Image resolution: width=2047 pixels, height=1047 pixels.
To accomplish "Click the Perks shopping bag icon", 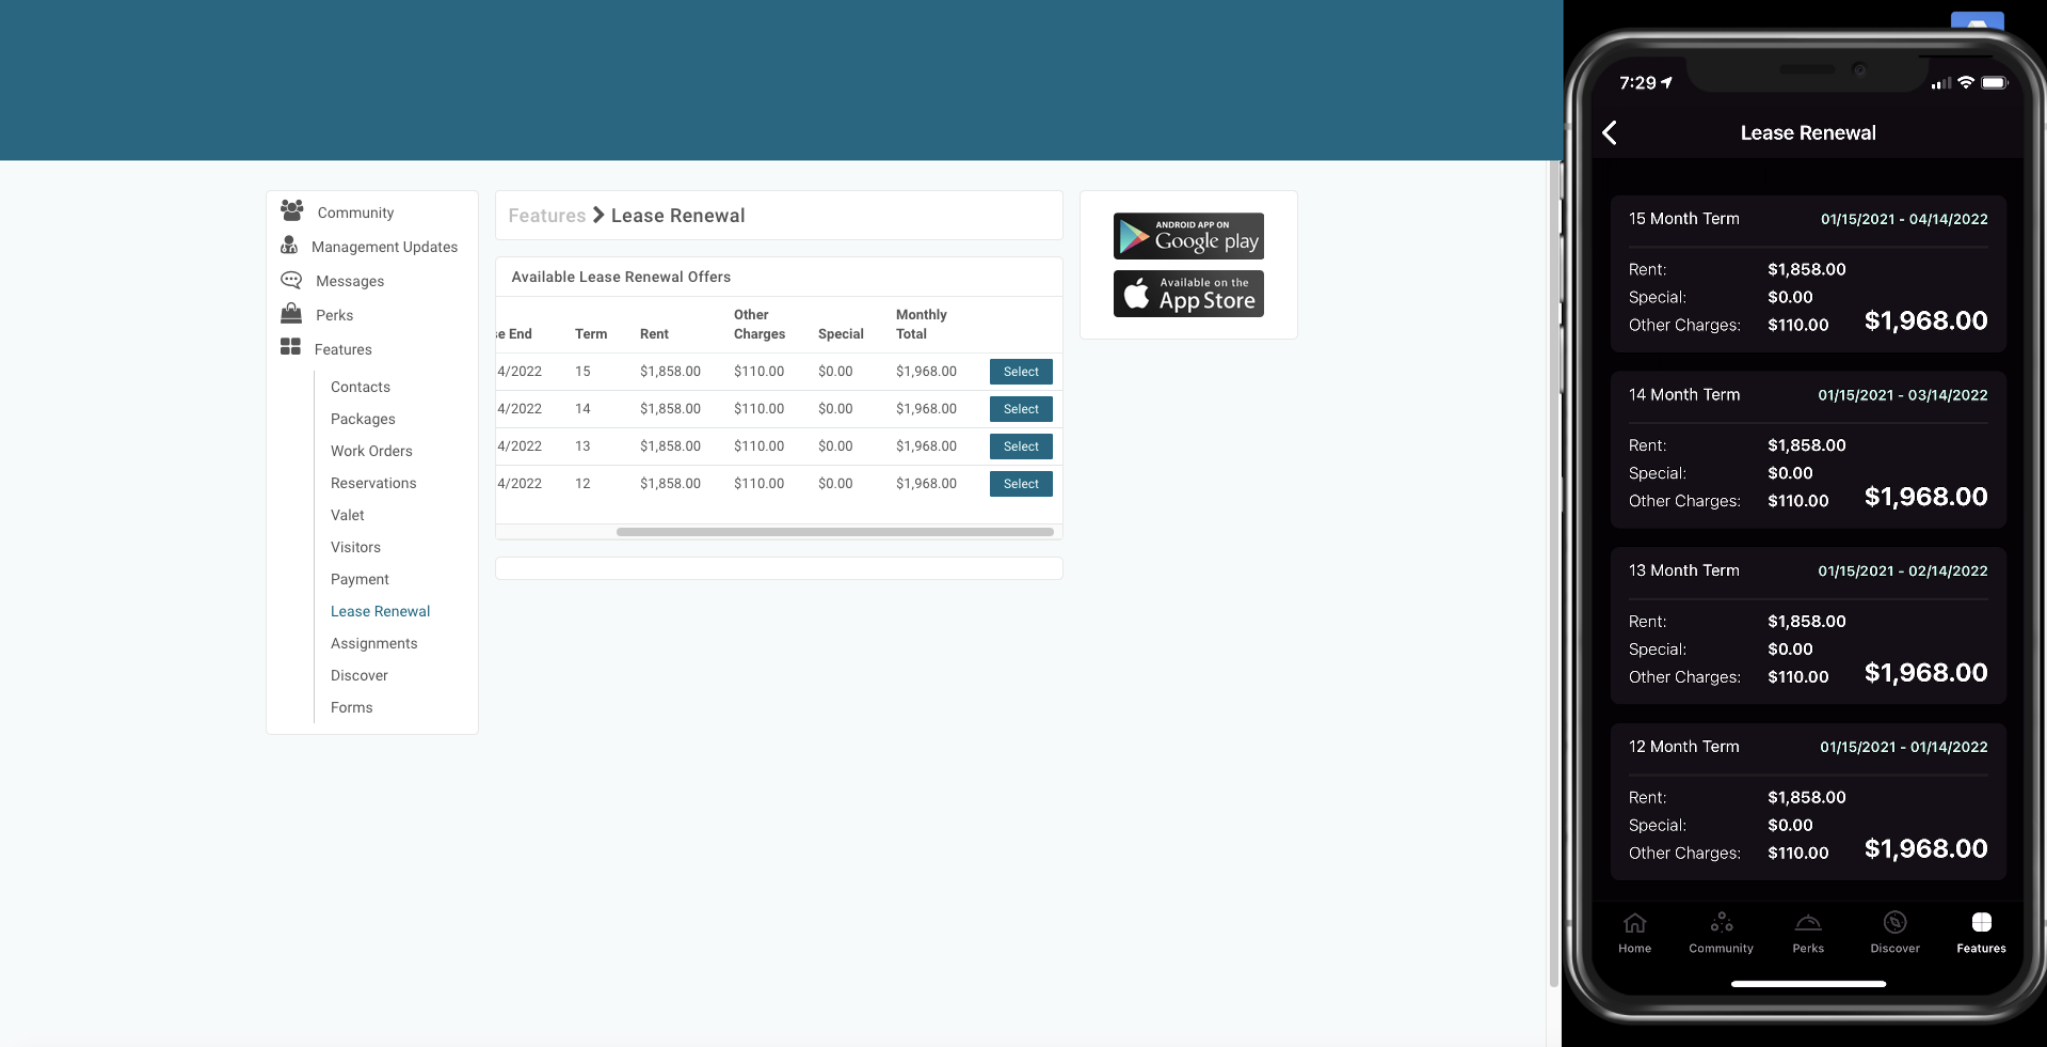I will click(x=291, y=314).
